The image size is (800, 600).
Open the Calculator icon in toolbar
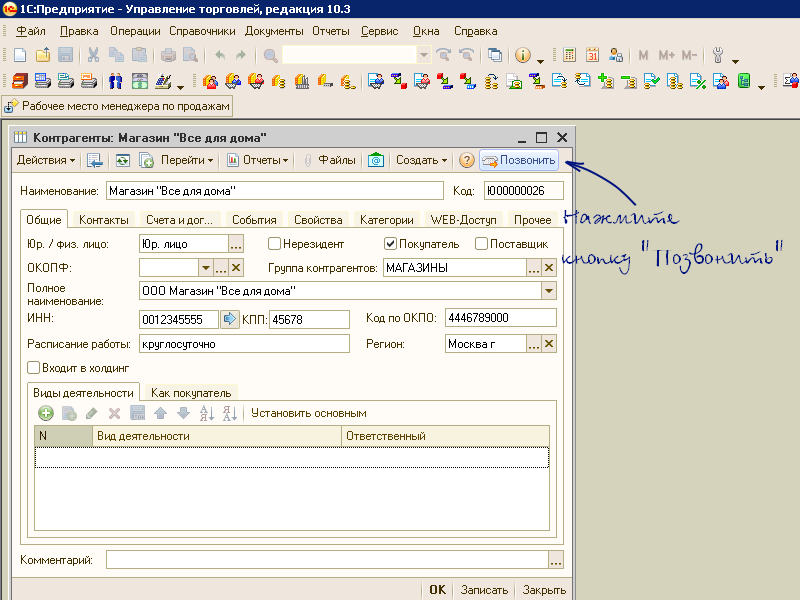click(569, 55)
